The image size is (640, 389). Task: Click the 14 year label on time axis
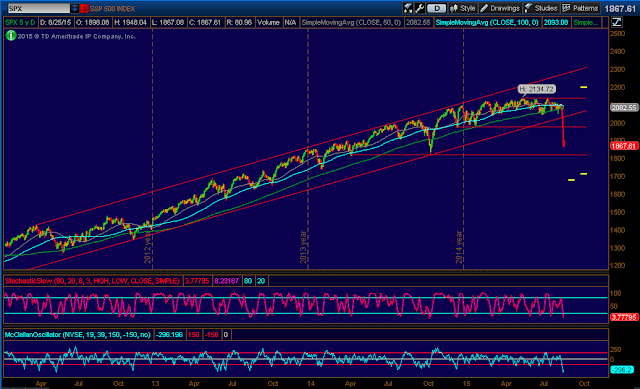(x=311, y=384)
